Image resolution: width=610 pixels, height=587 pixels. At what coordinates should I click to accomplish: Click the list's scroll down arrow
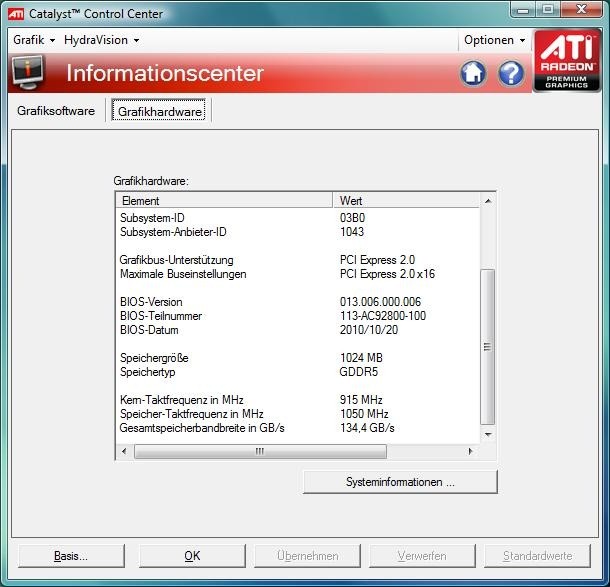pyautogui.click(x=488, y=434)
